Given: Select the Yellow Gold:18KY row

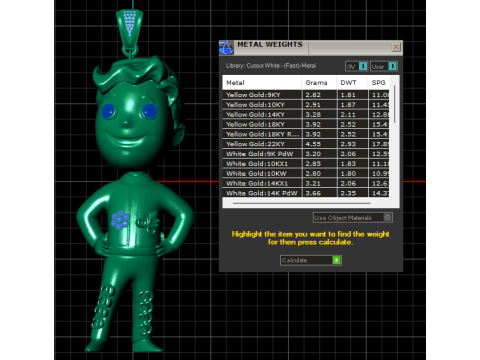Looking at the screenshot, I should click(x=306, y=124).
